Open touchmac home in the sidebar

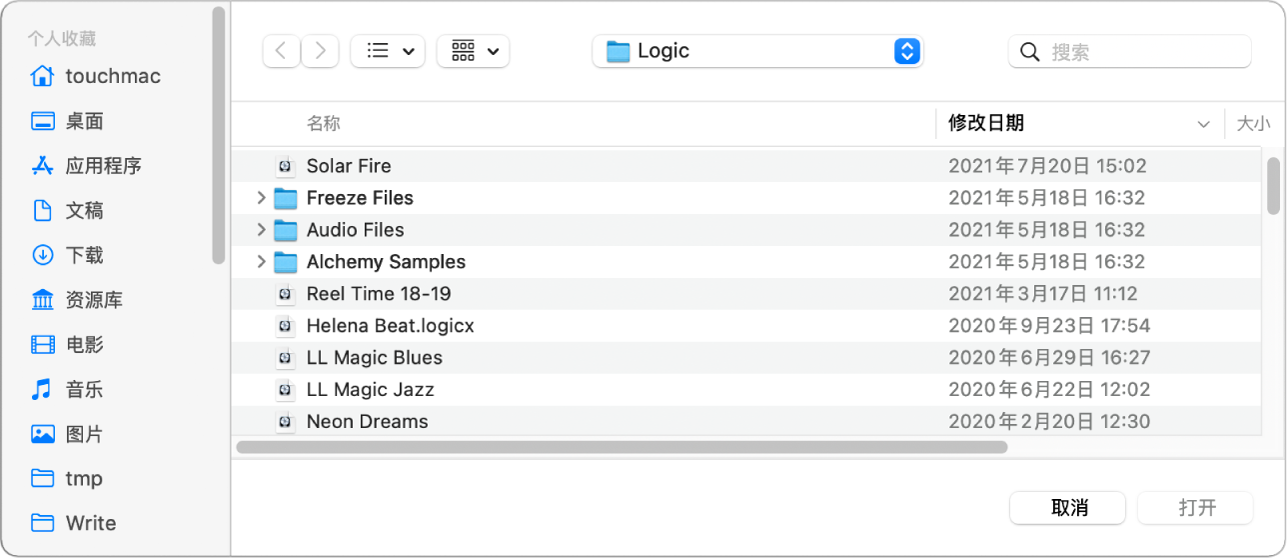[x=112, y=76]
